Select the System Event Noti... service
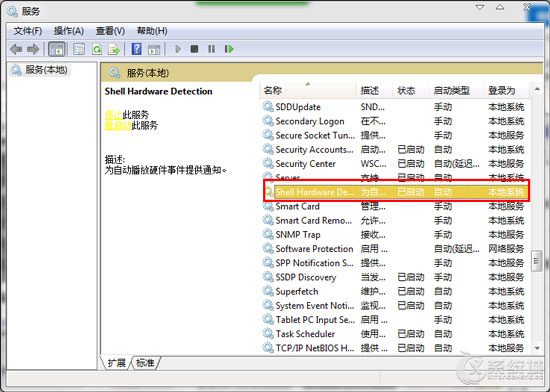This screenshot has height=392, width=550. [x=315, y=305]
